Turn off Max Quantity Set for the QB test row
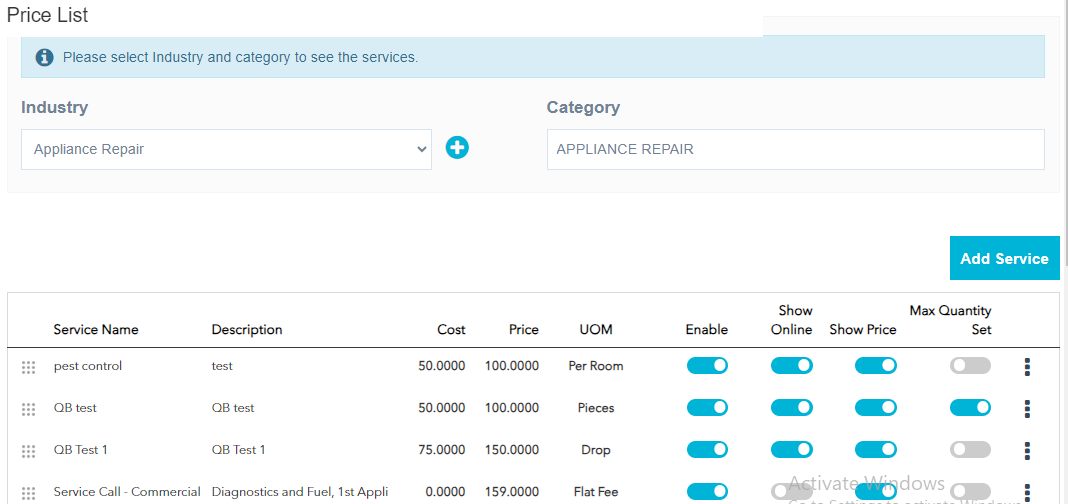Viewport: 1068px width, 504px height. click(x=971, y=407)
